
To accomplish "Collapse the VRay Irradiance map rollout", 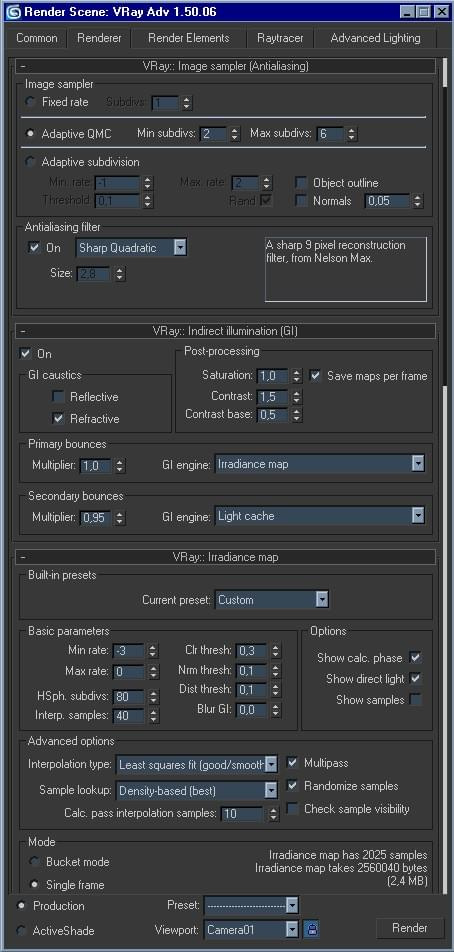I will click(226, 556).
